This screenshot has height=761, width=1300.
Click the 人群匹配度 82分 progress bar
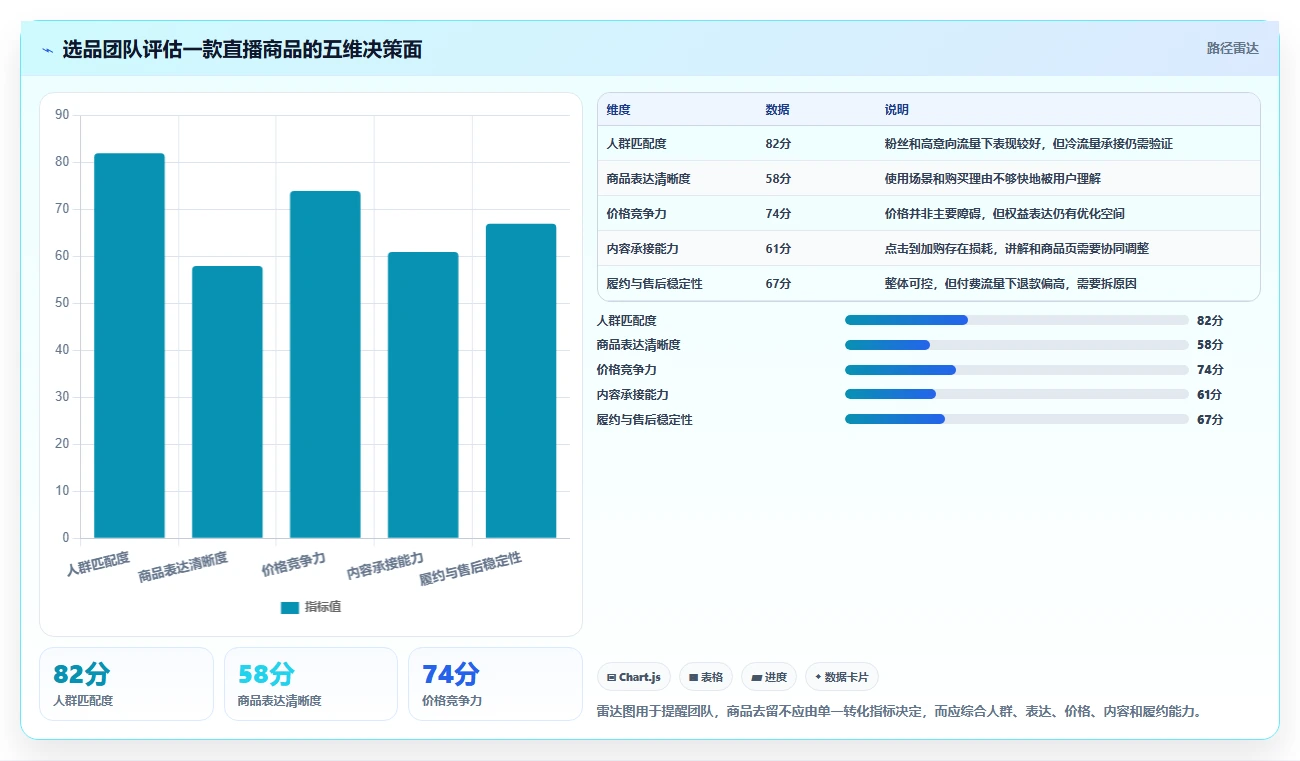1016,320
